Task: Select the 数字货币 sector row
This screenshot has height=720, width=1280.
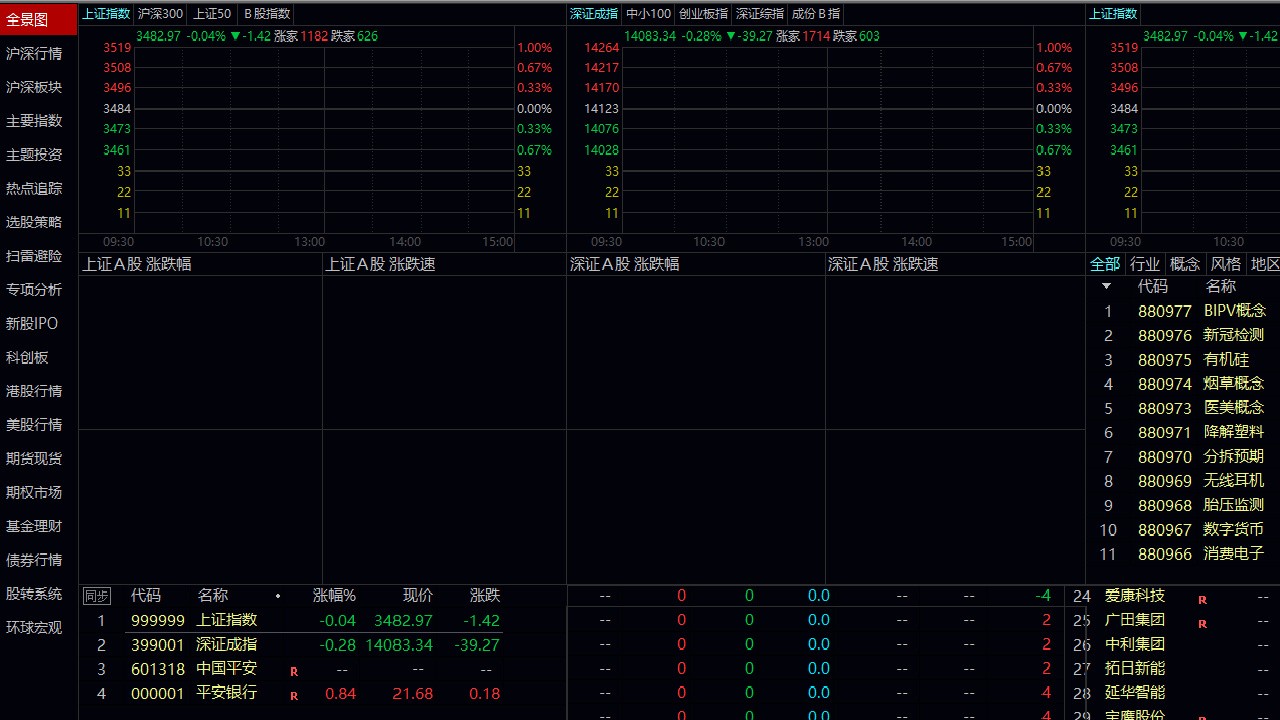Action: point(1232,529)
